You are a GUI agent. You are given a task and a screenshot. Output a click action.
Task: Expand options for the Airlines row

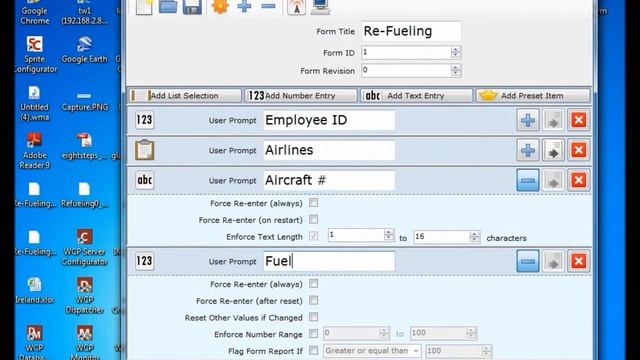[x=528, y=150]
